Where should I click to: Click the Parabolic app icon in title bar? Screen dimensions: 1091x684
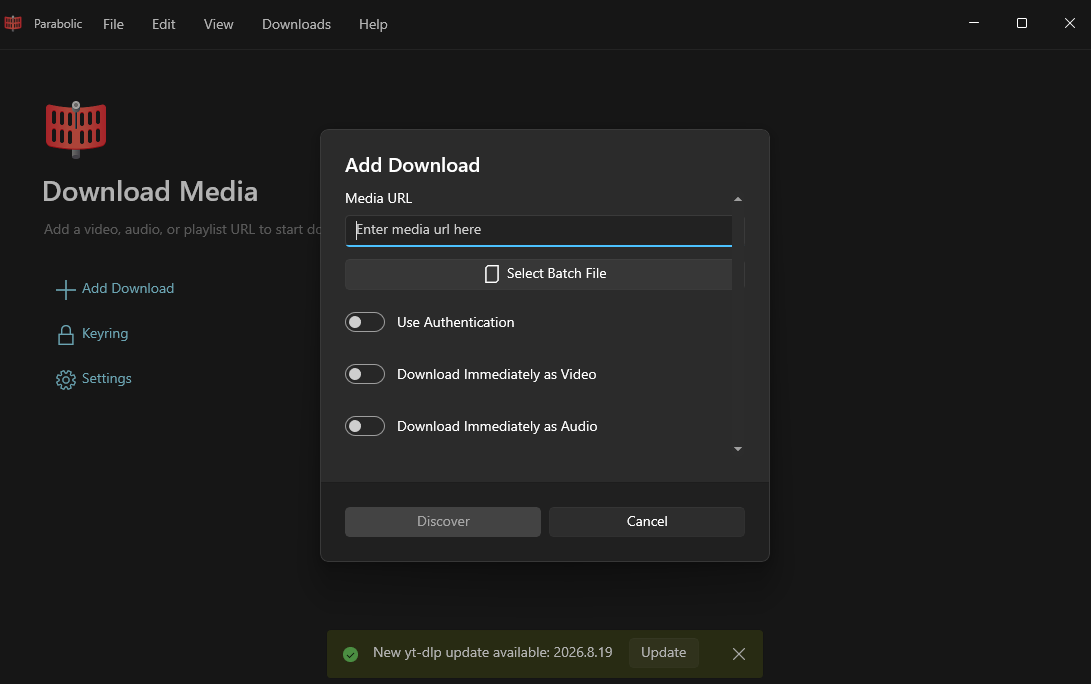tap(13, 24)
